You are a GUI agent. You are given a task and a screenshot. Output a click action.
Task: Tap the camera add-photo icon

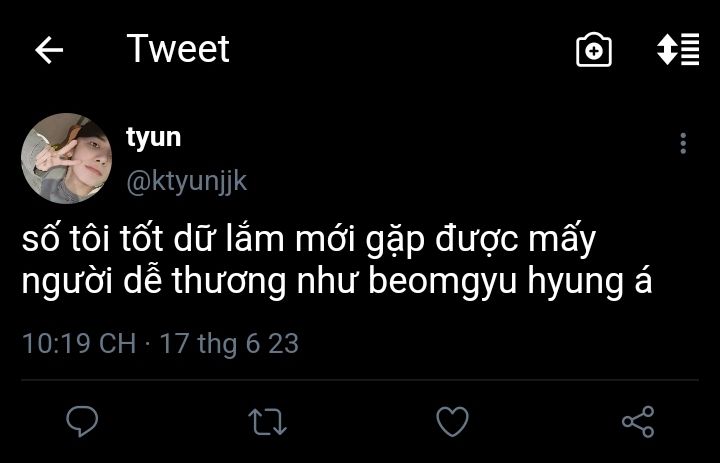pos(594,50)
